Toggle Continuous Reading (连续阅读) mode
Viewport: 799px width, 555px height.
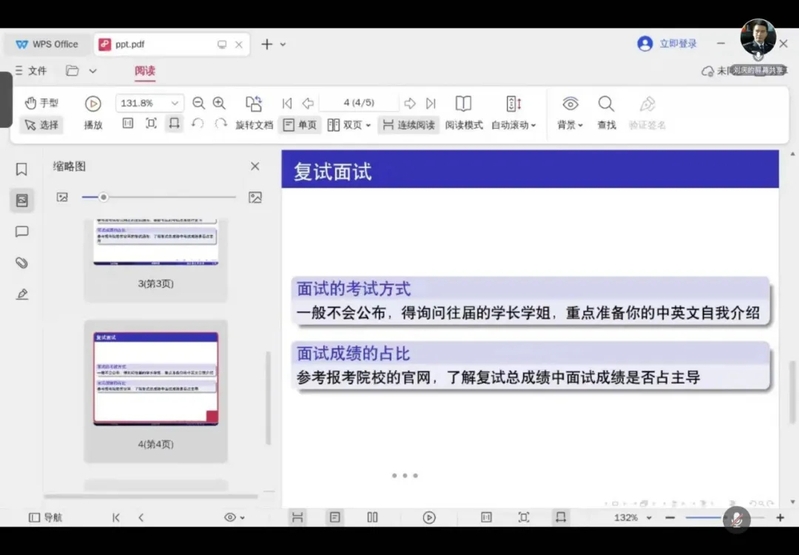point(408,125)
